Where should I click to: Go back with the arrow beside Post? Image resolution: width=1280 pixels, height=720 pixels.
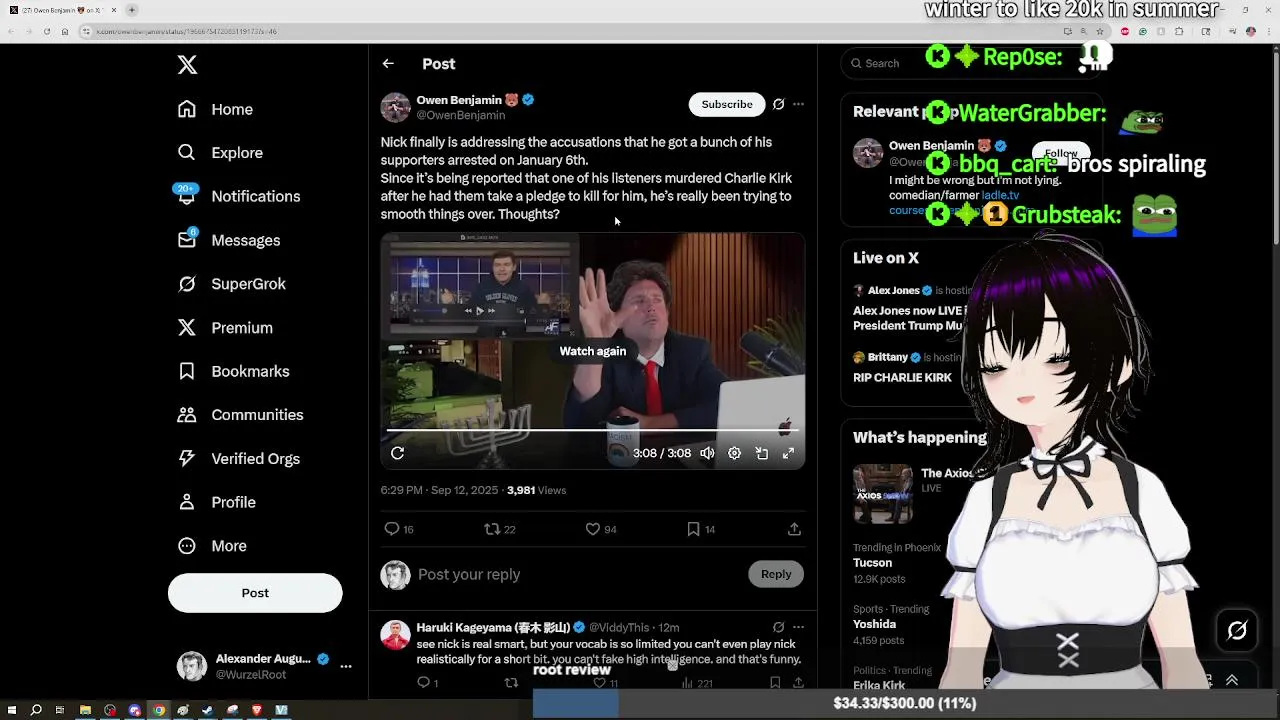click(388, 64)
